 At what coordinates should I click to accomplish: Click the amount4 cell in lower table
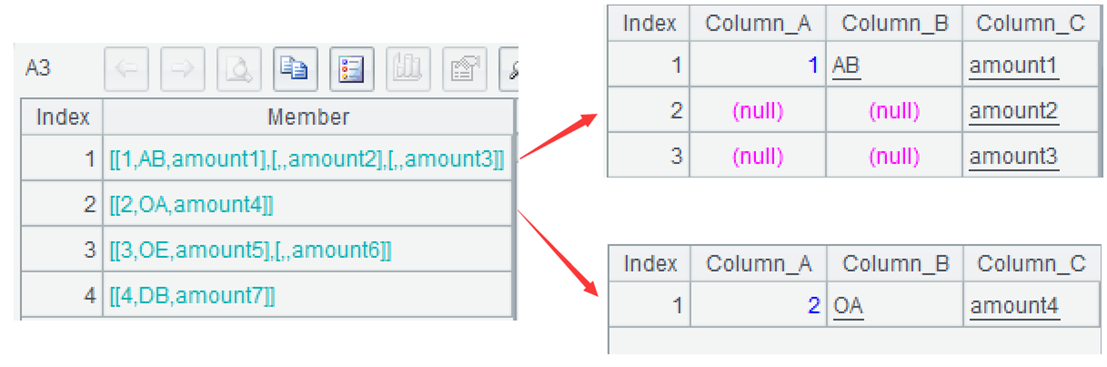tap(1014, 306)
